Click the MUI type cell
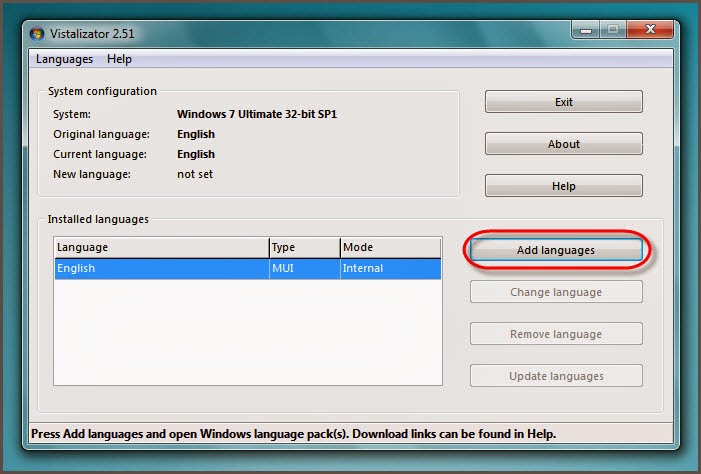Screen dimensions: 701x474 click(305, 268)
